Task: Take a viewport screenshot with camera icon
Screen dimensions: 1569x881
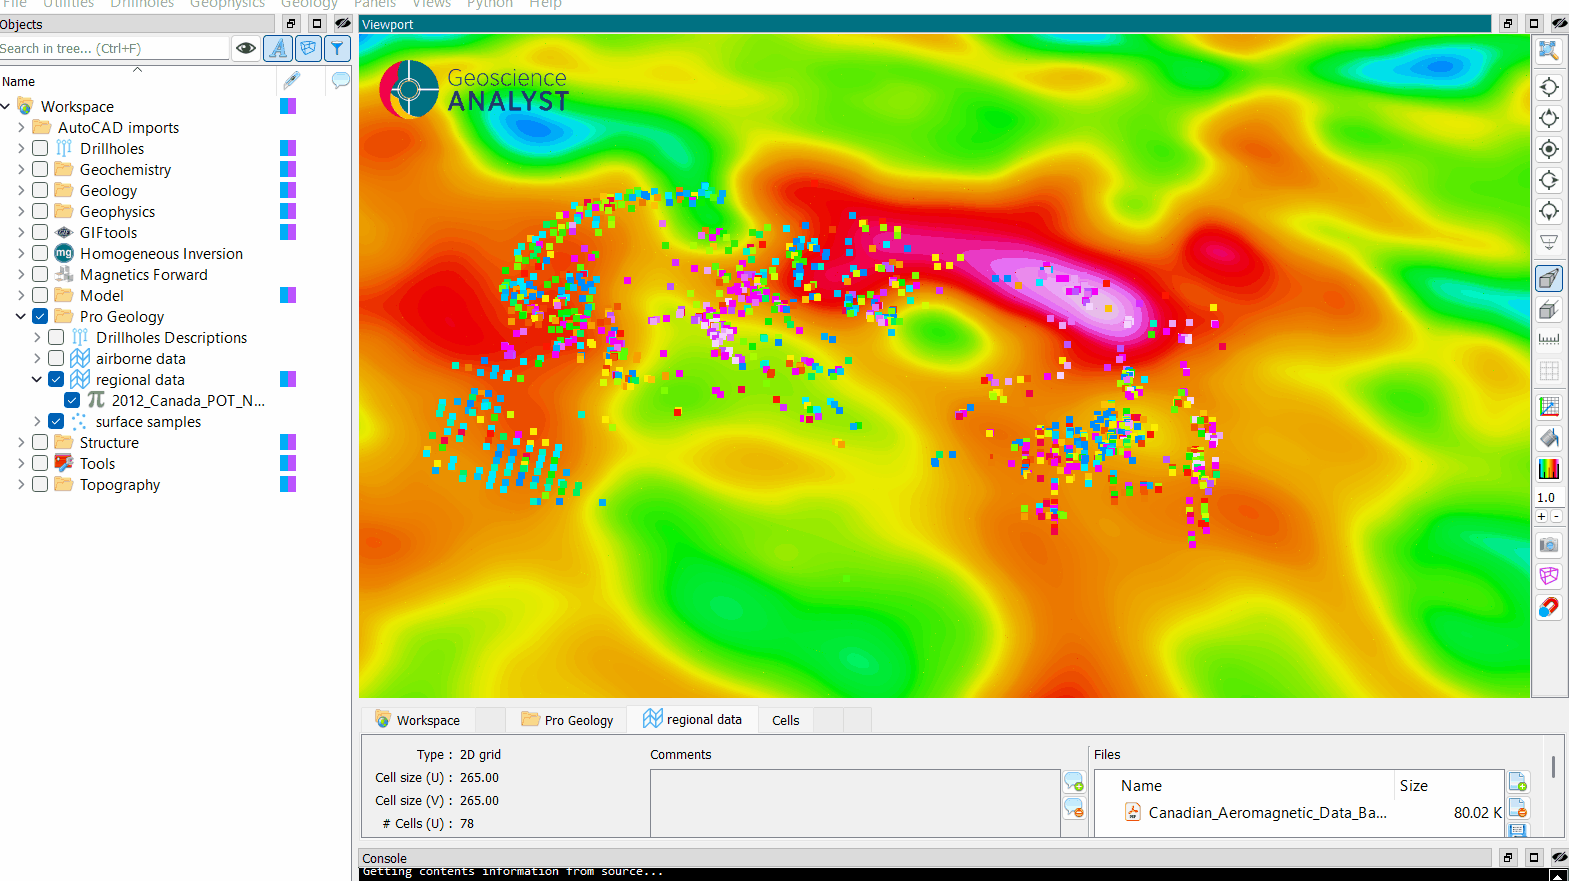Action: pyautogui.click(x=1548, y=545)
